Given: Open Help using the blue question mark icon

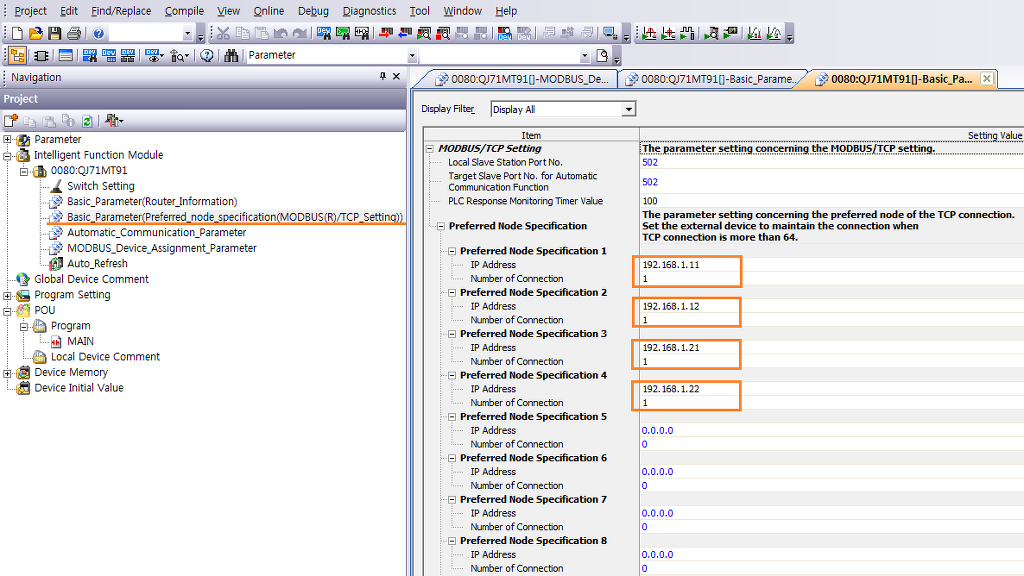Looking at the screenshot, I should (x=99, y=33).
